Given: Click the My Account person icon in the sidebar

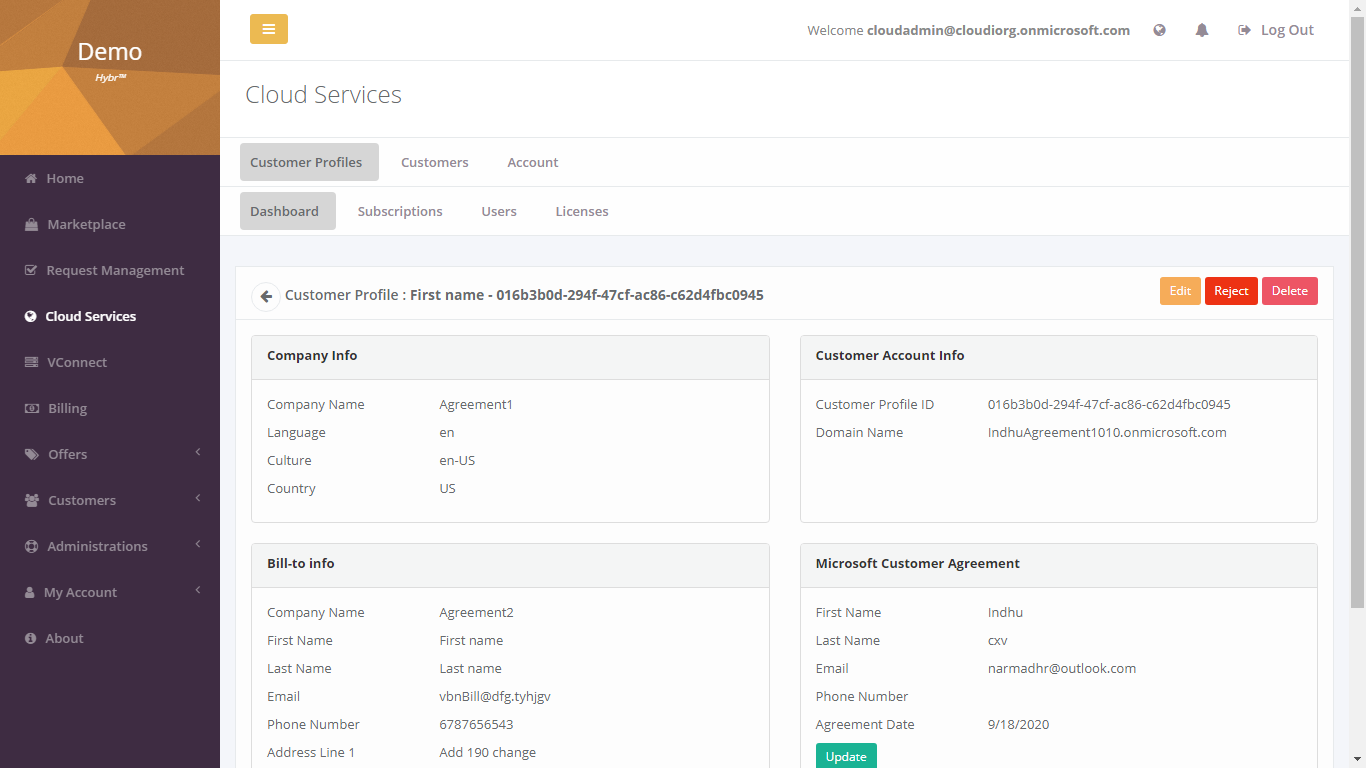Looking at the screenshot, I should pos(30,592).
